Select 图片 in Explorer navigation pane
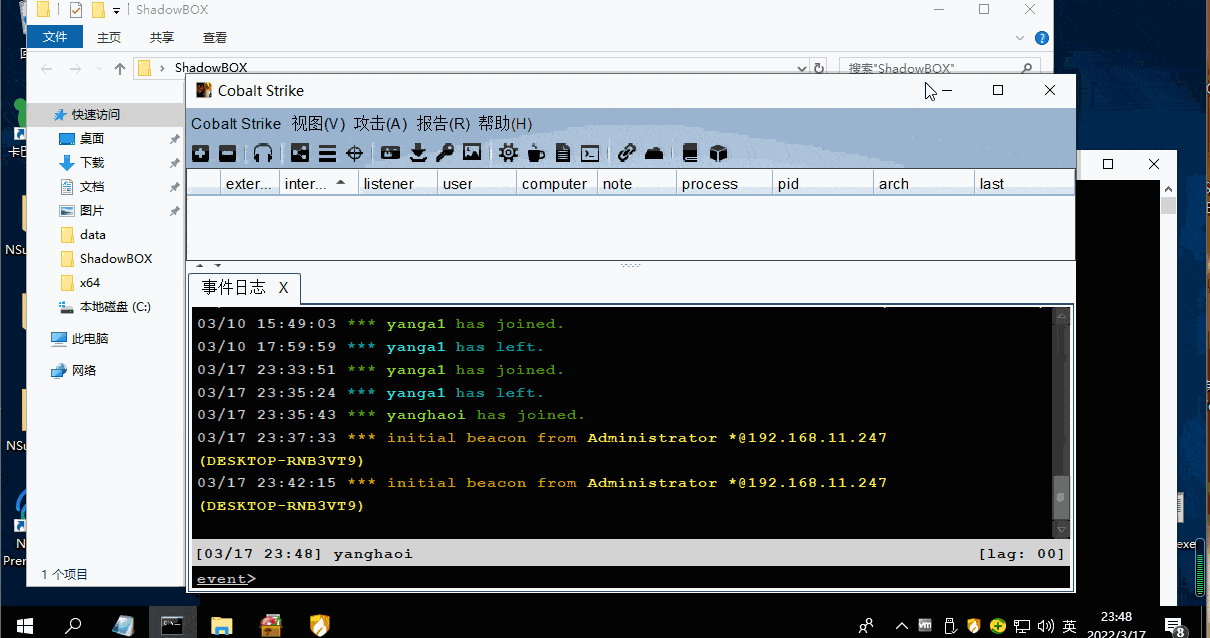The height and width of the screenshot is (638, 1210). click(92, 211)
